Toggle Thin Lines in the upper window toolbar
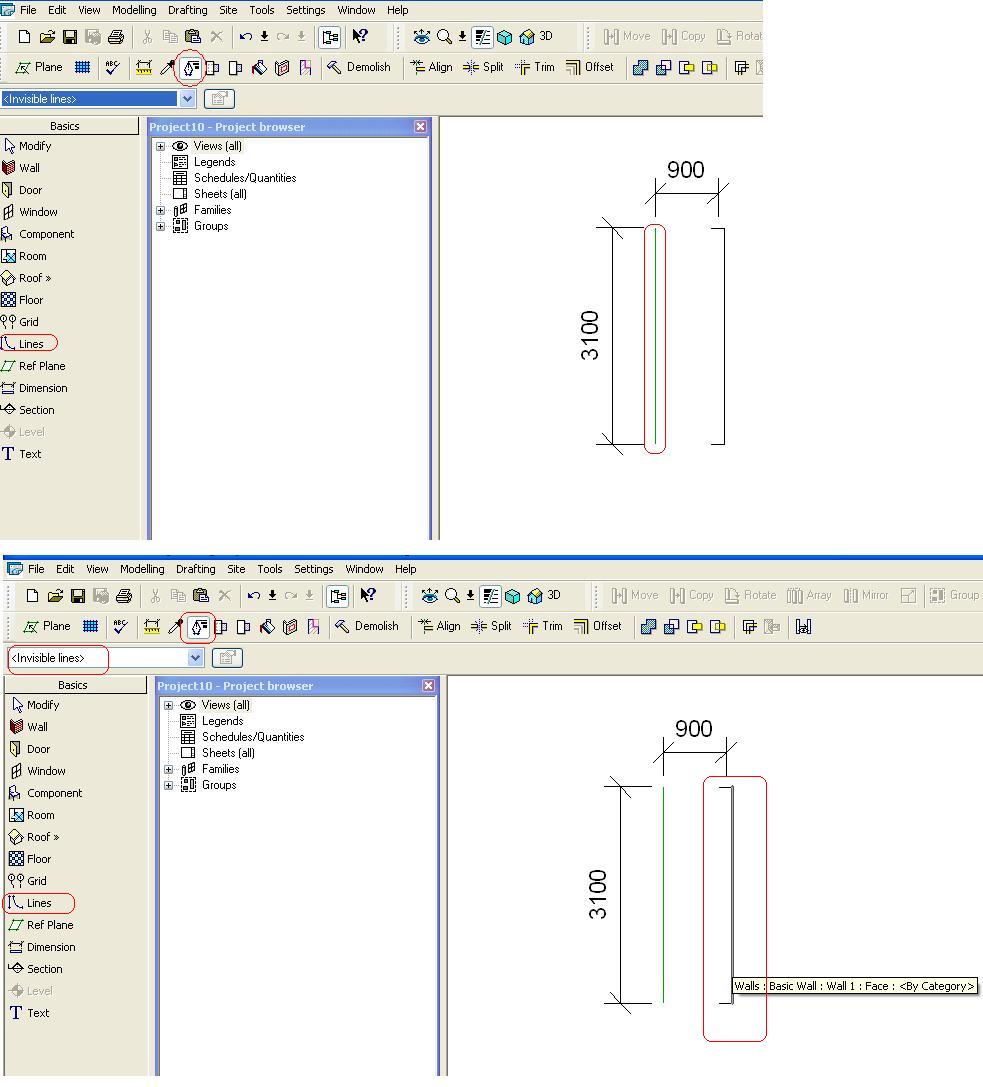983x1087 pixels. coord(482,37)
